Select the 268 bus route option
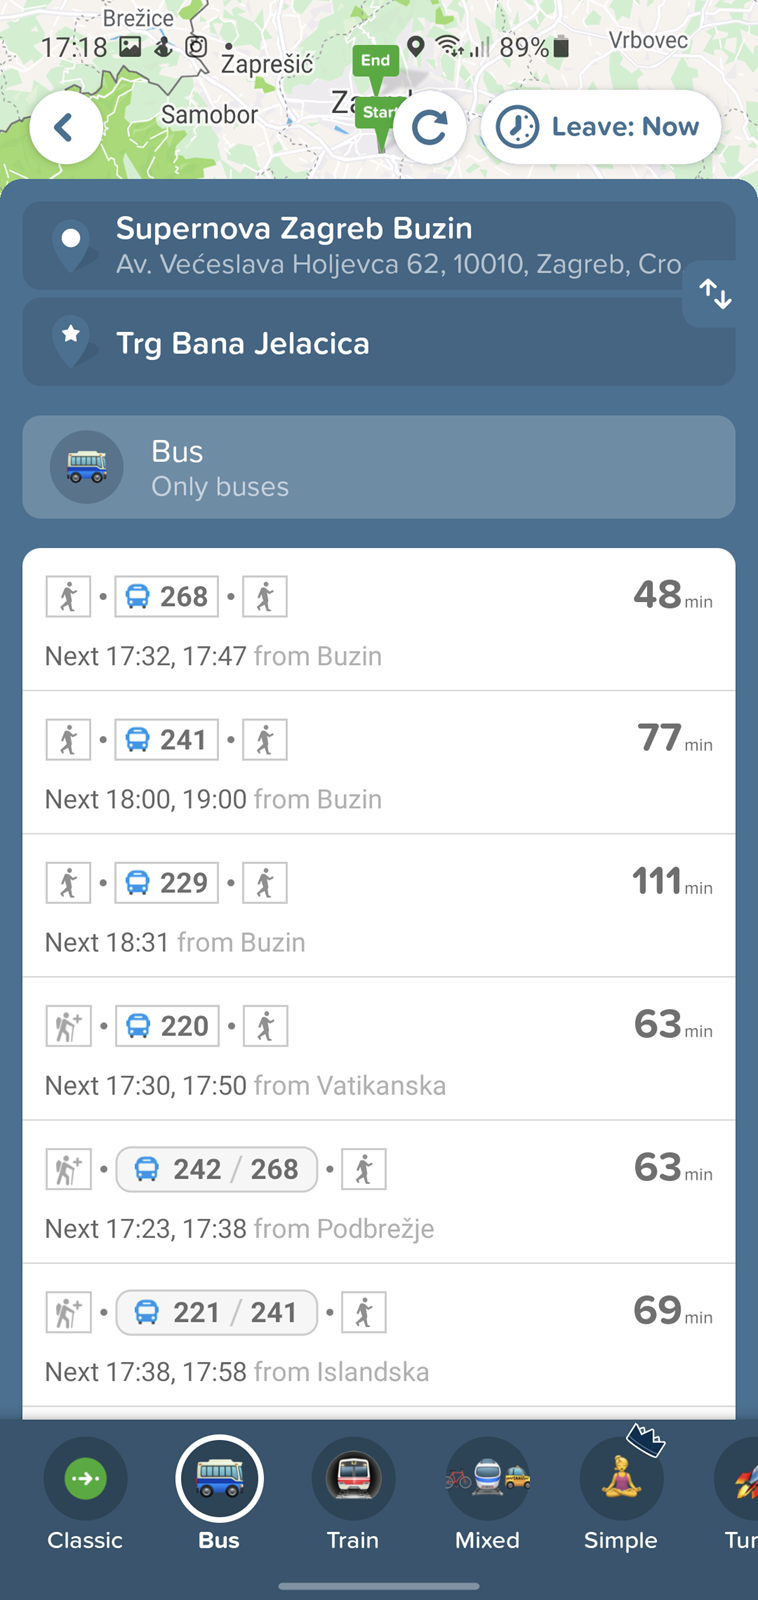Viewport: 758px width, 1600px height. [379, 620]
